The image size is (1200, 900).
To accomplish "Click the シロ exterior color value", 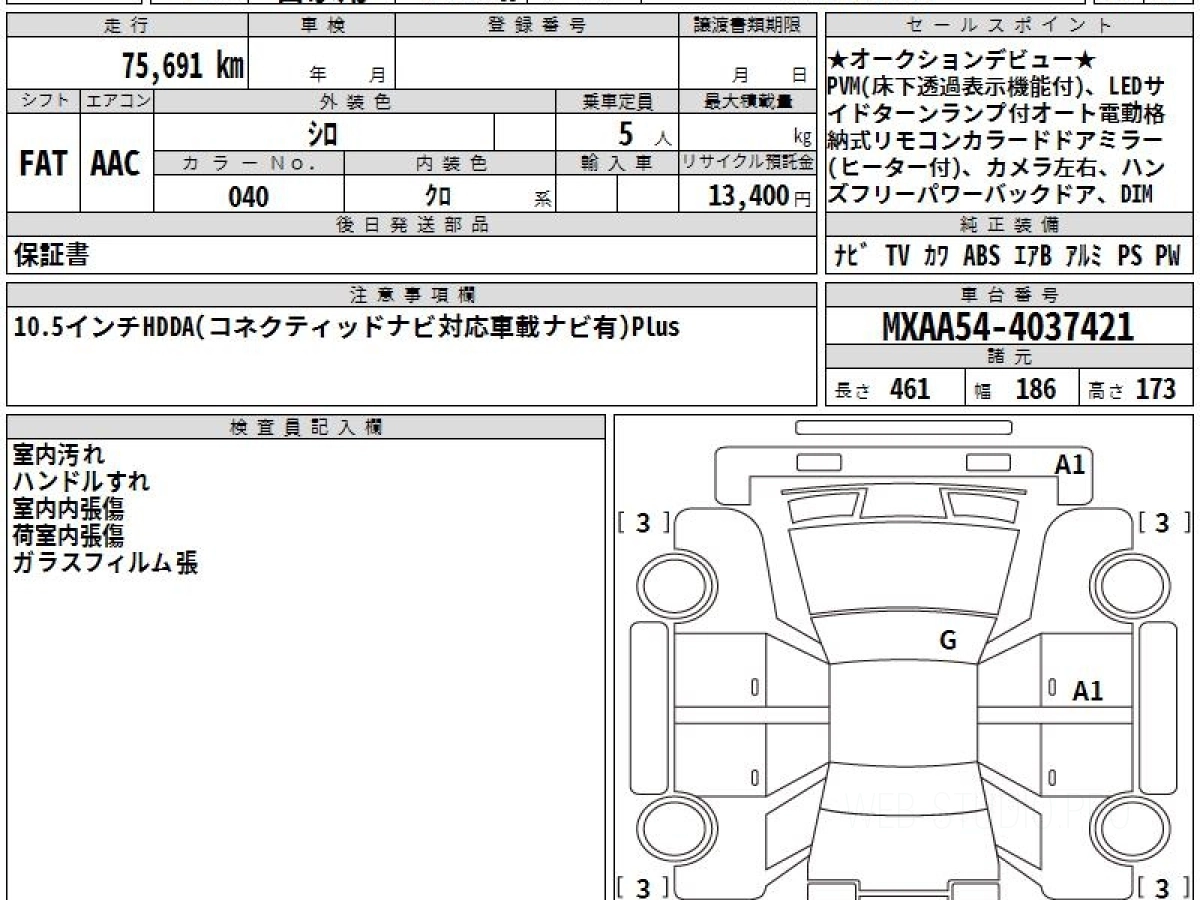I will pos(323,132).
